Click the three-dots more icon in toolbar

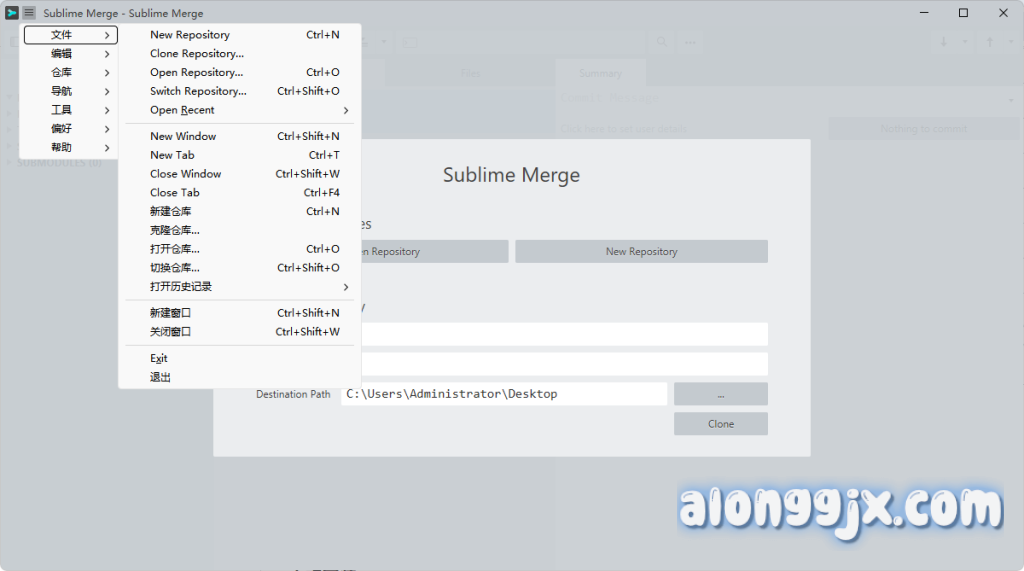pos(689,42)
